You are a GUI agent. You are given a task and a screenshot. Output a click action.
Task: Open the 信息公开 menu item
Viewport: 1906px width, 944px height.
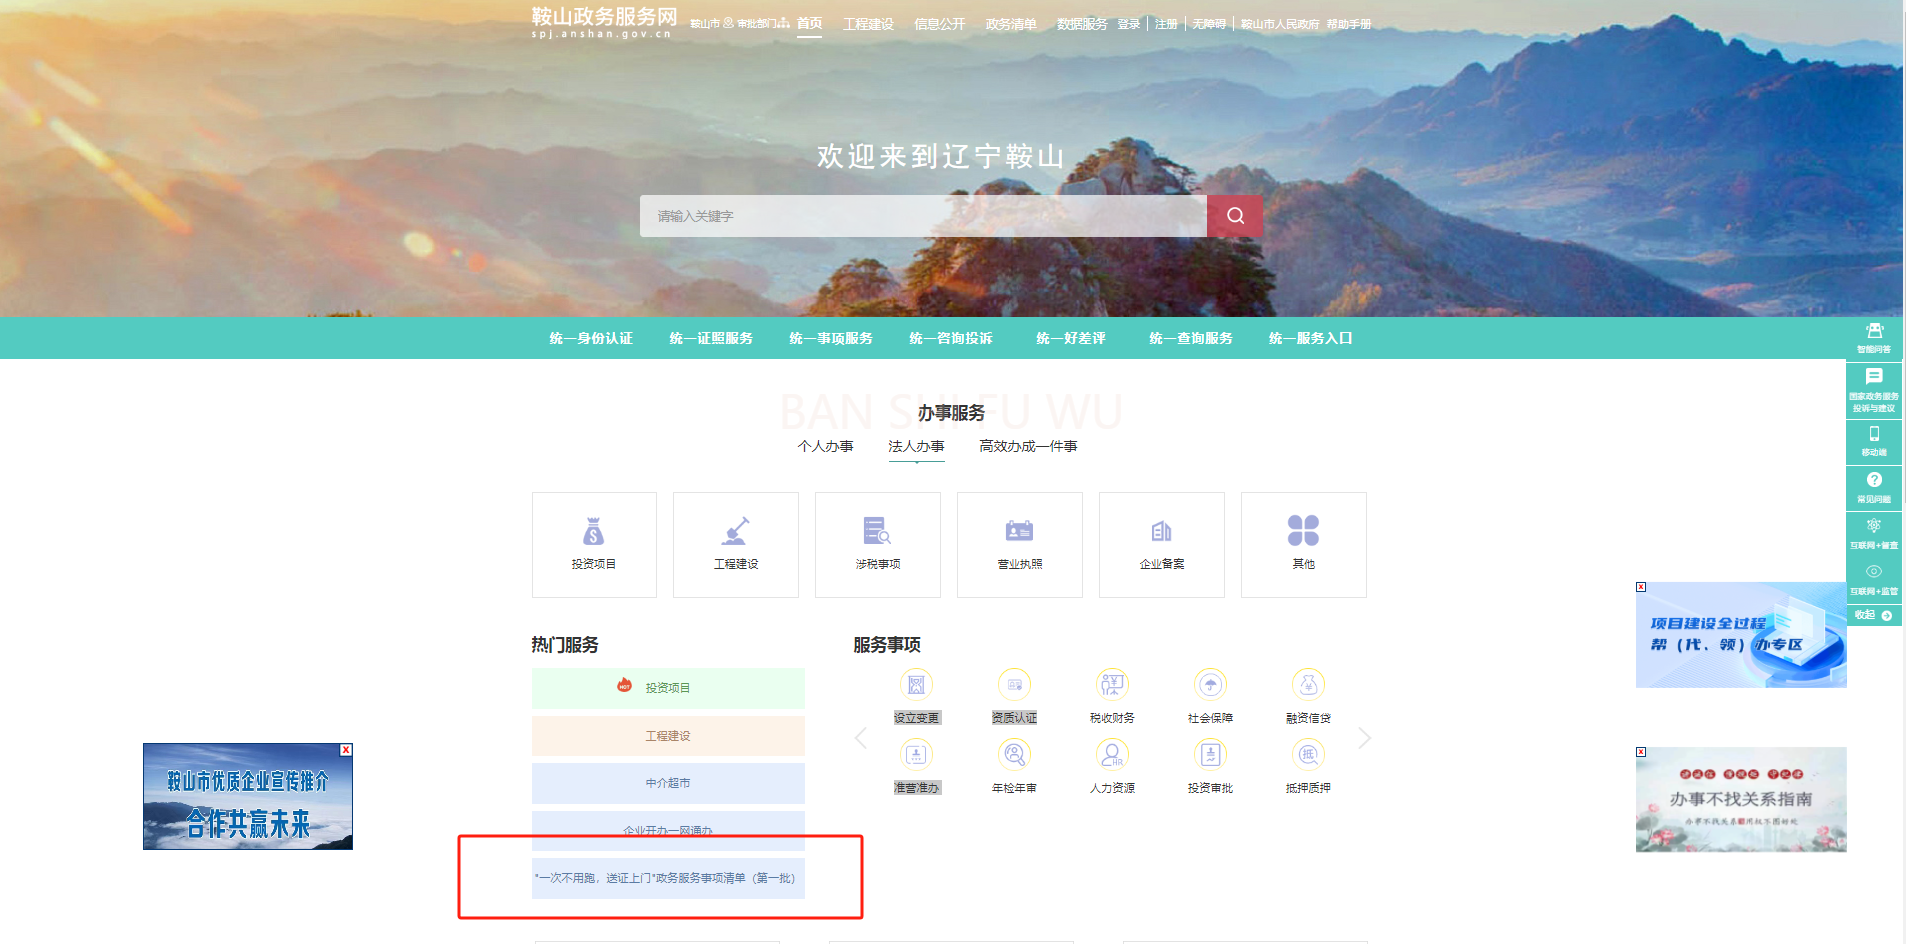pos(939,24)
